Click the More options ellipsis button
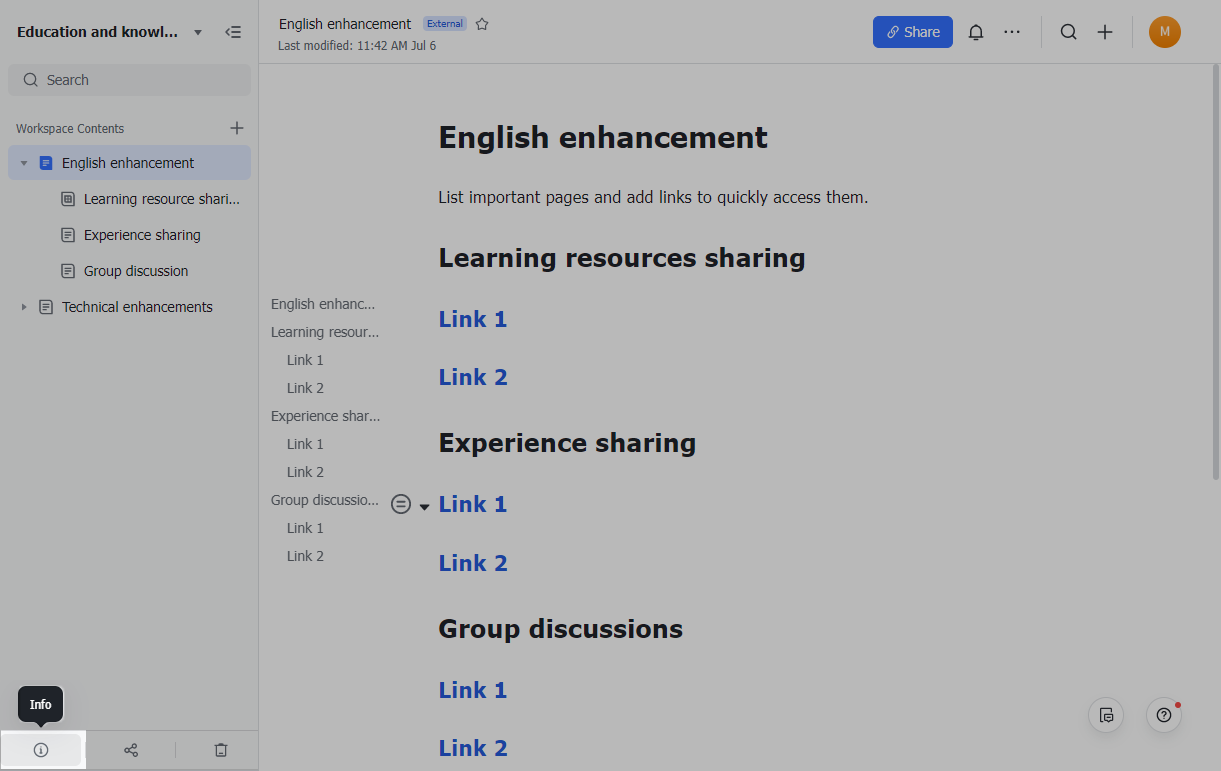 (1012, 31)
